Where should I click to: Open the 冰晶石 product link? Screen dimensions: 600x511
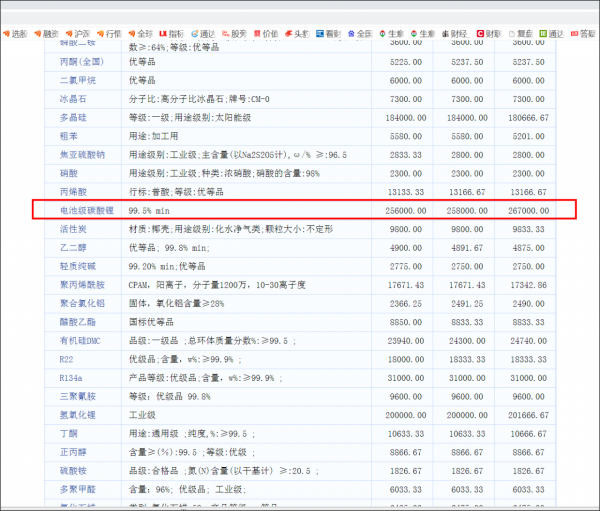(73, 99)
